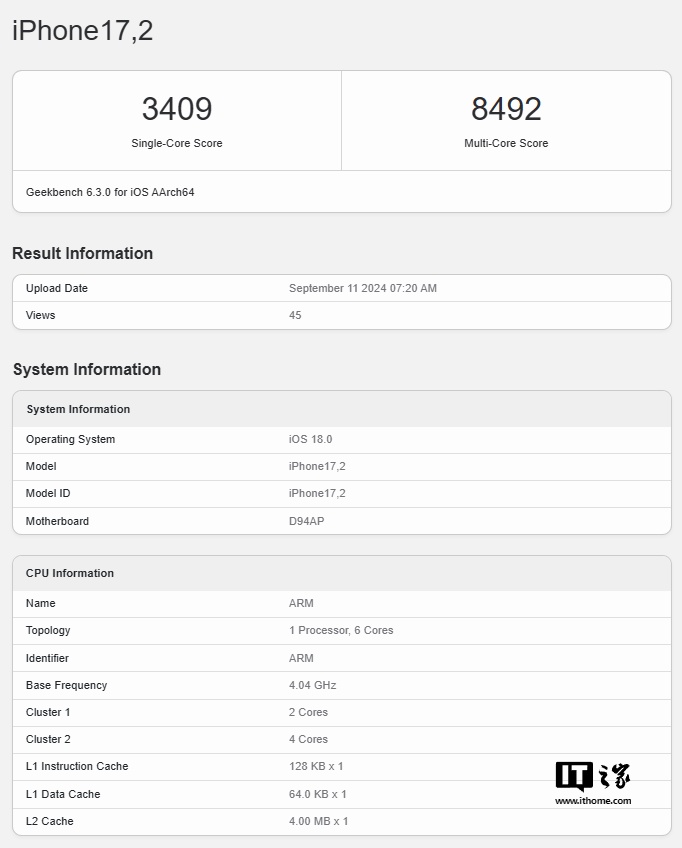Click the iPhone17,2 page title
The height and width of the screenshot is (848, 682).
82,31
